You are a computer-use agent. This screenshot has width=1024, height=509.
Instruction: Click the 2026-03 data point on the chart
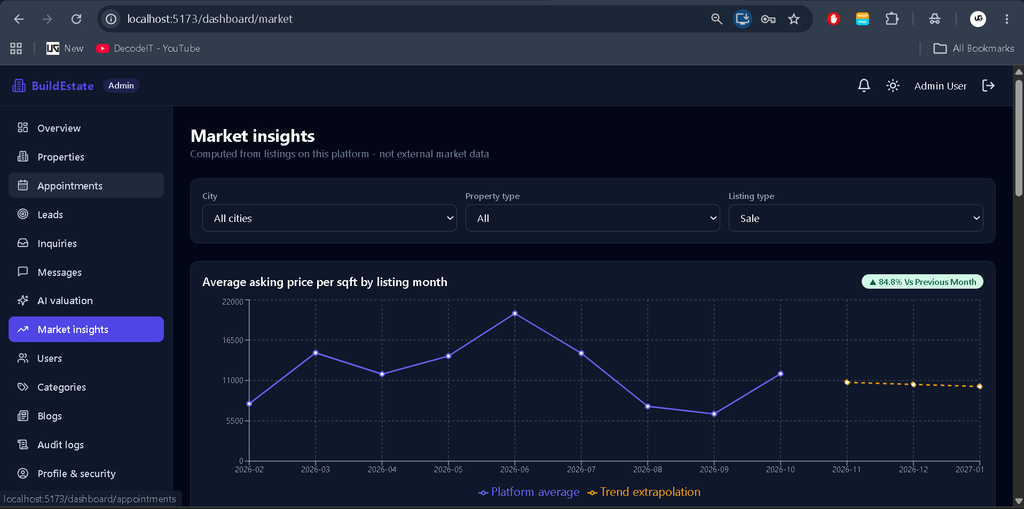315,353
